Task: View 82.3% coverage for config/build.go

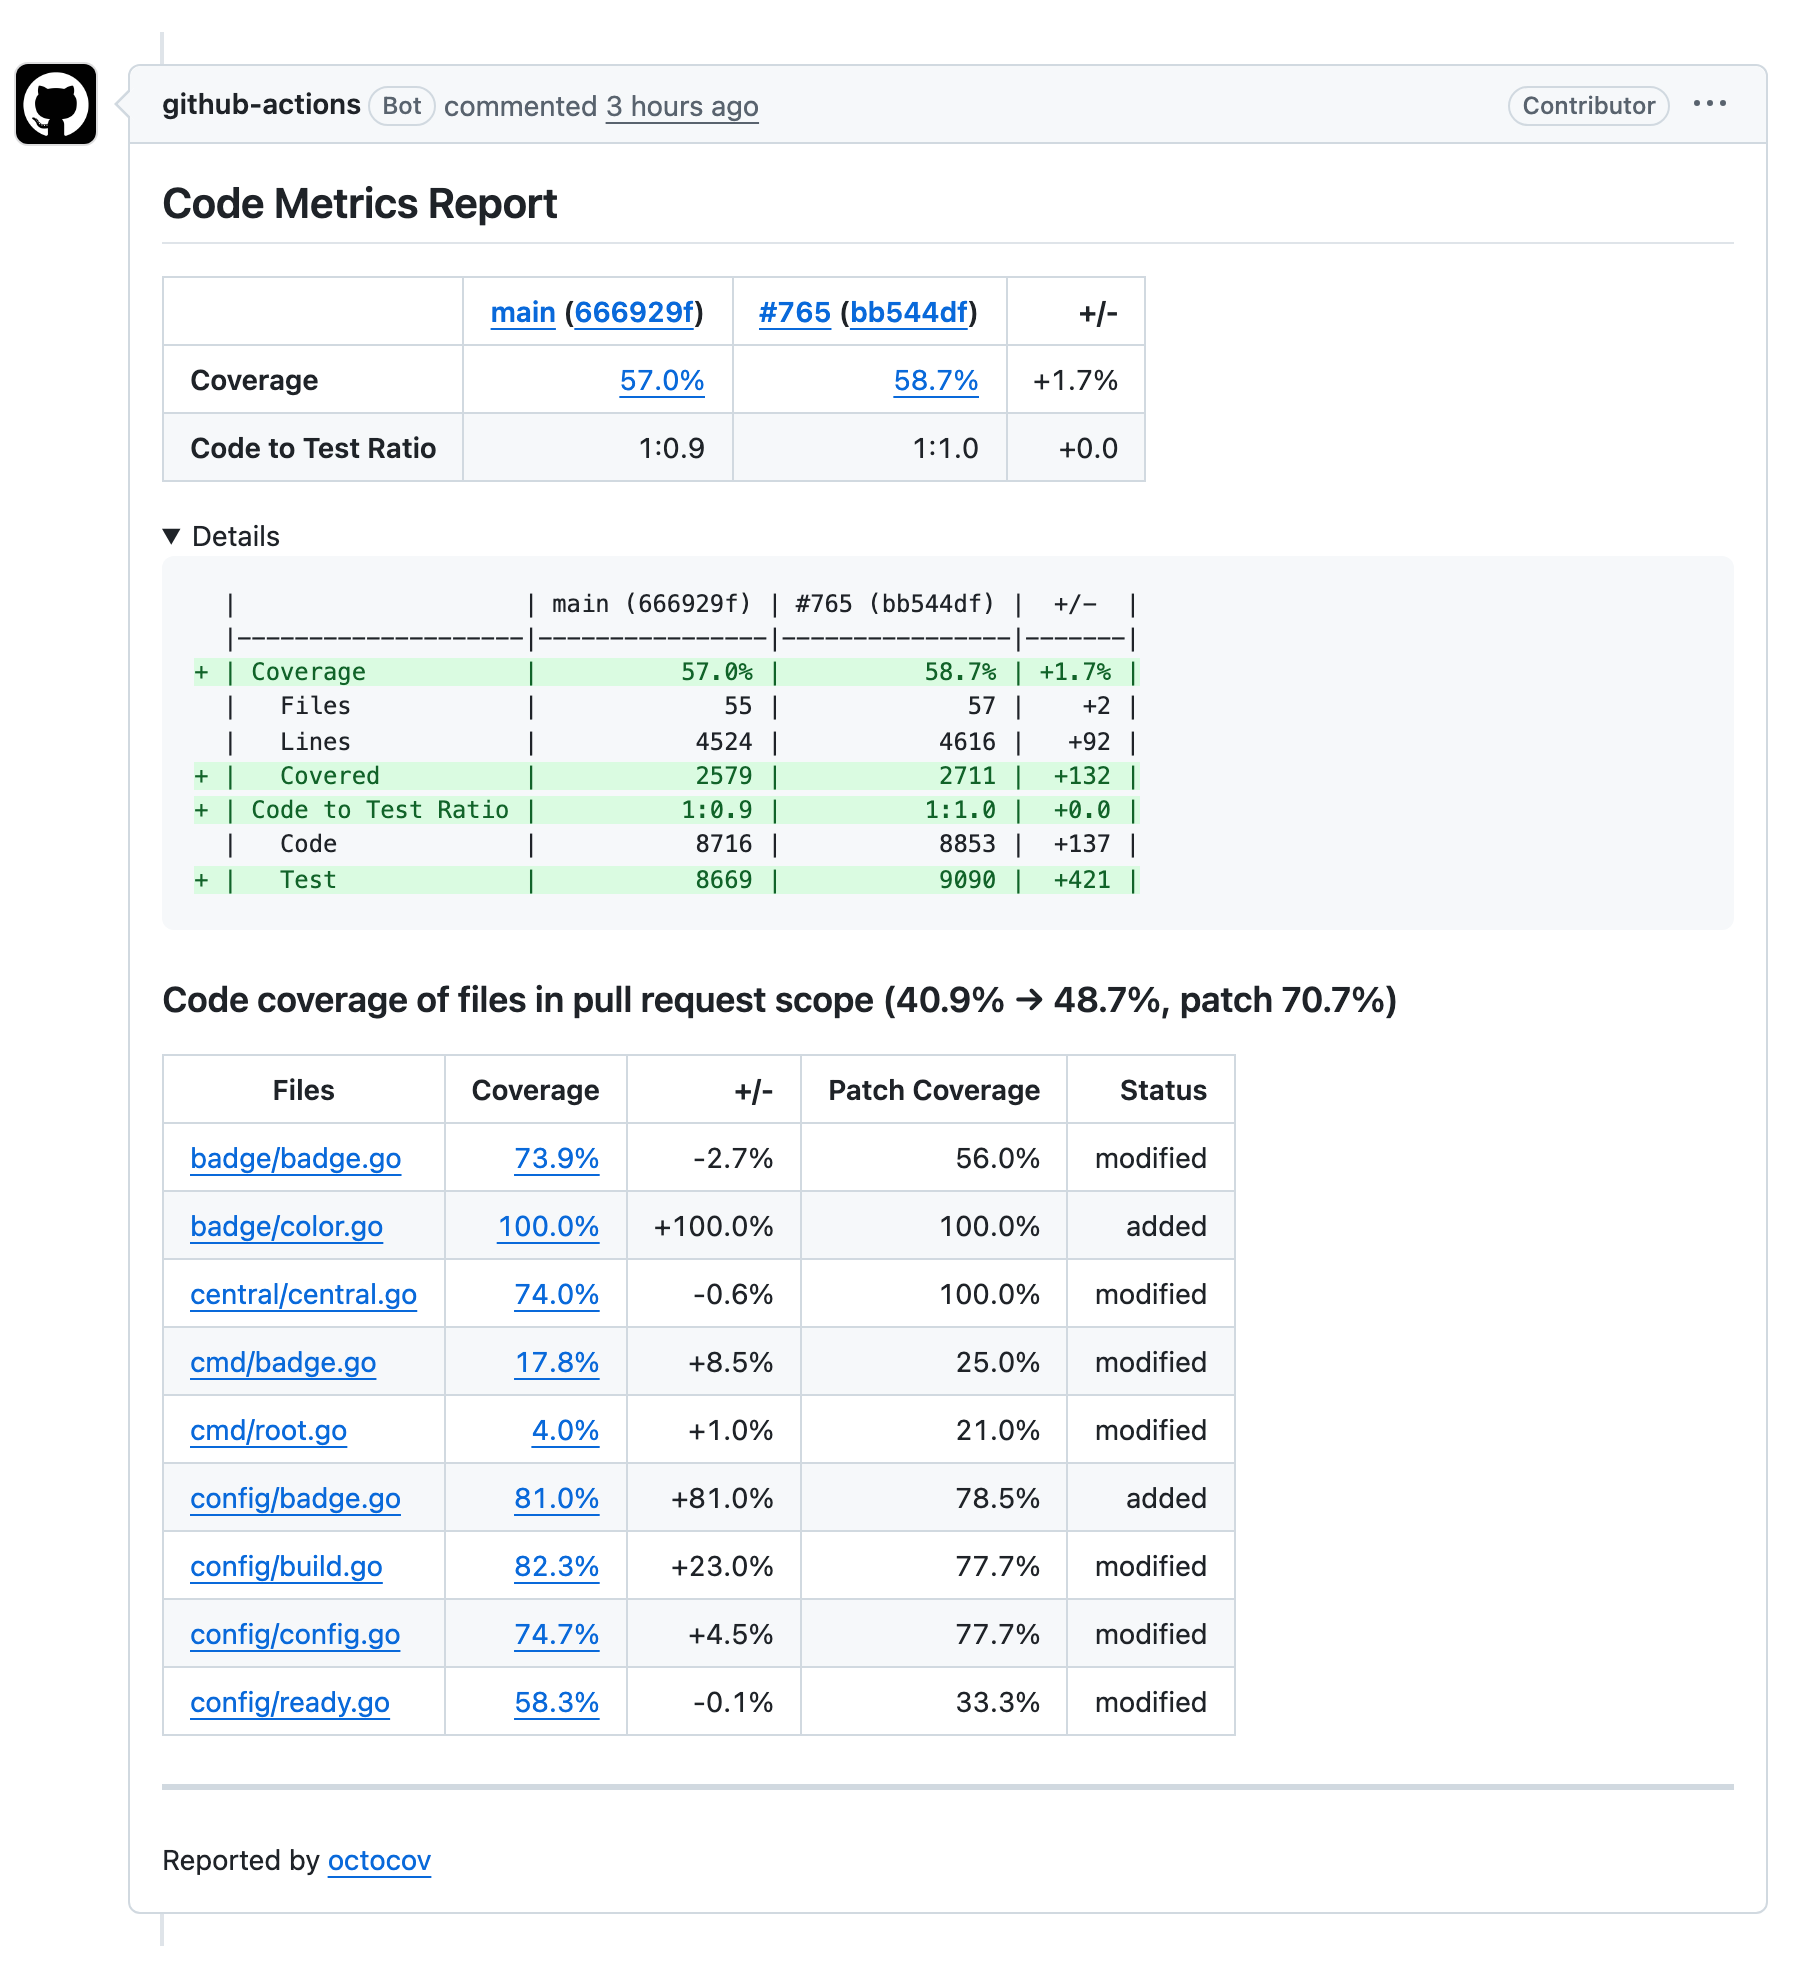Action: (x=557, y=1566)
